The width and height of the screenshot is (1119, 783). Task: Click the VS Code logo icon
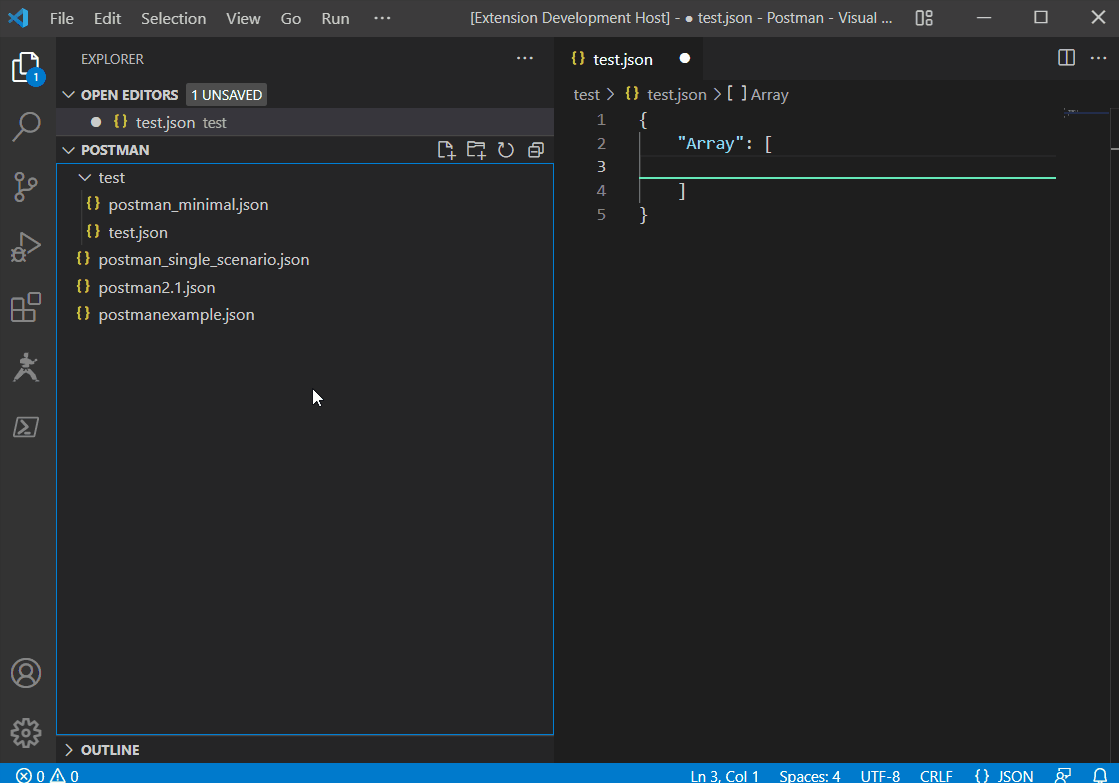click(18, 18)
